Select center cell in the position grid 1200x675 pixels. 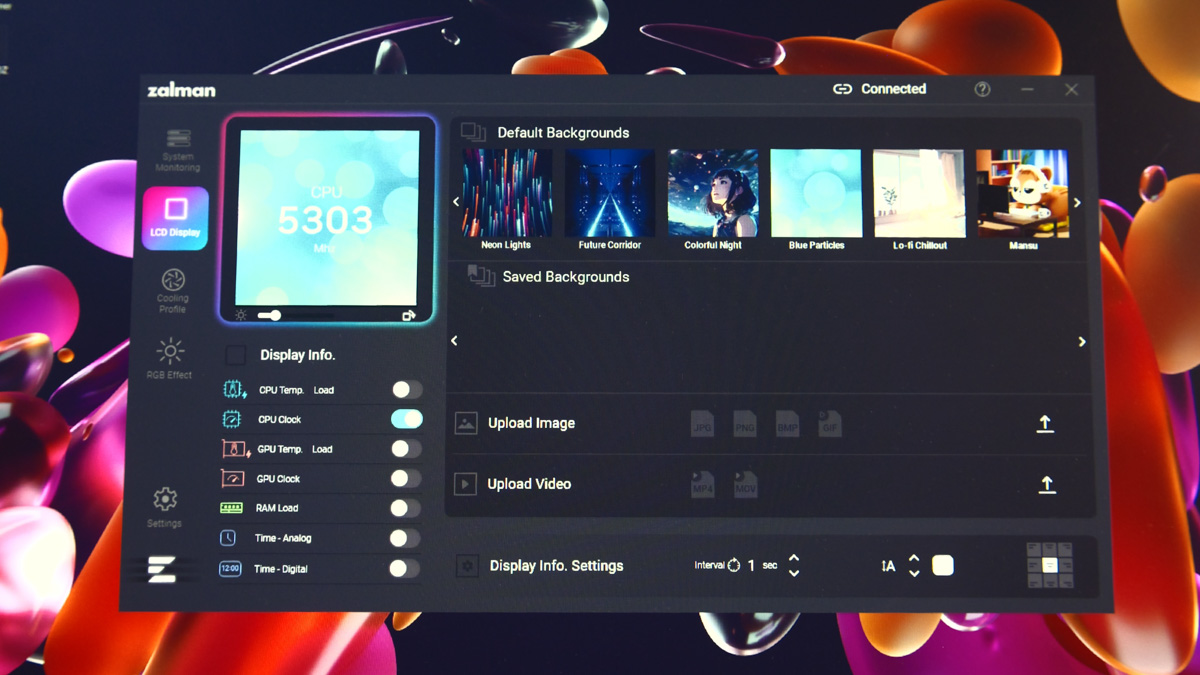(1049, 565)
